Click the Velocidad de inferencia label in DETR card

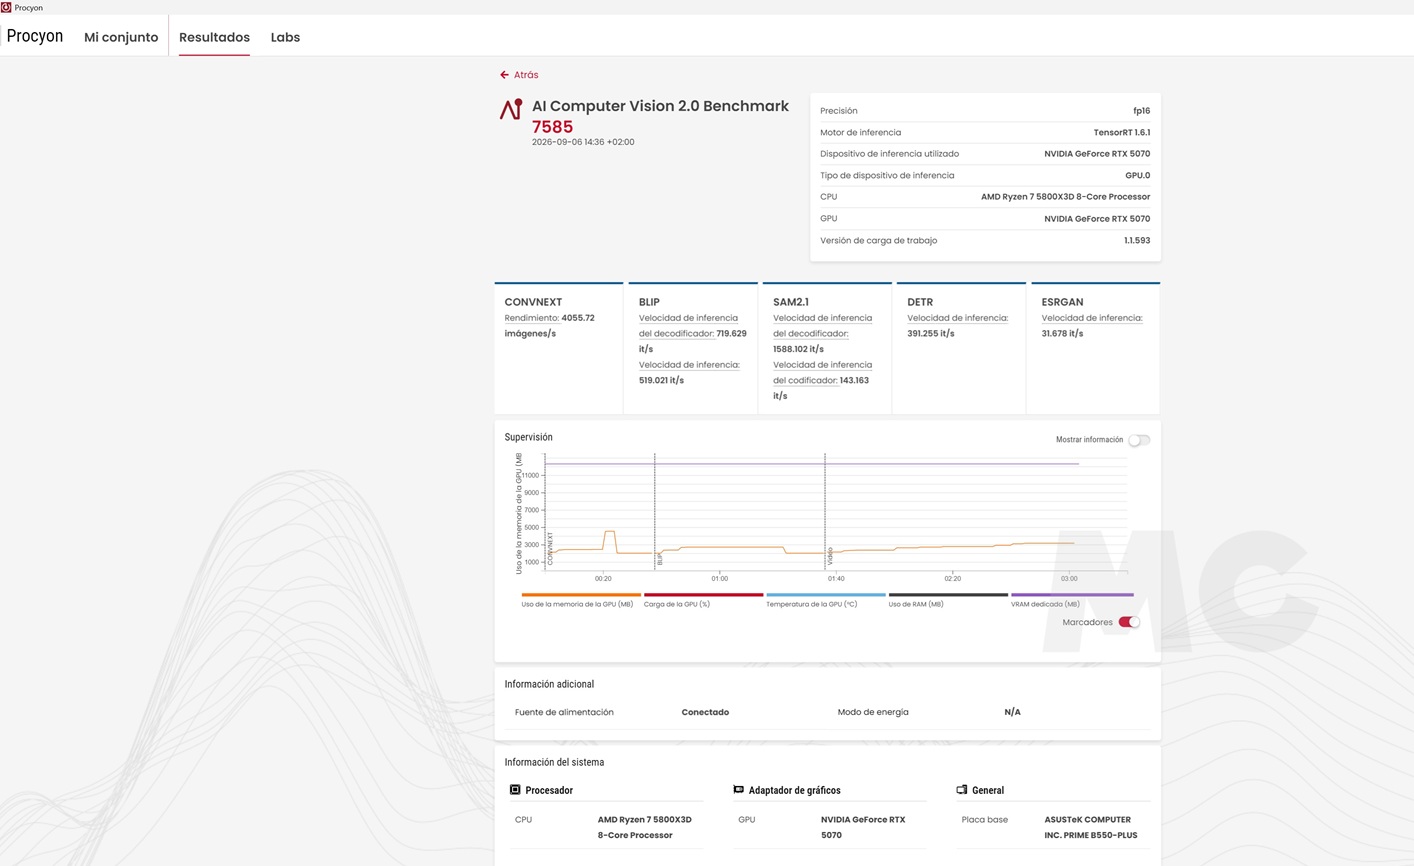pos(957,318)
